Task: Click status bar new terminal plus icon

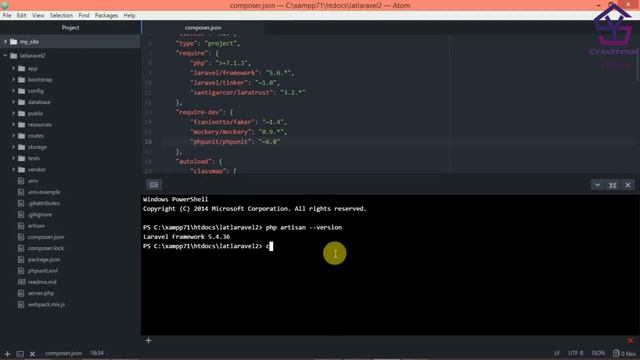Action: (x=7, y=354)
